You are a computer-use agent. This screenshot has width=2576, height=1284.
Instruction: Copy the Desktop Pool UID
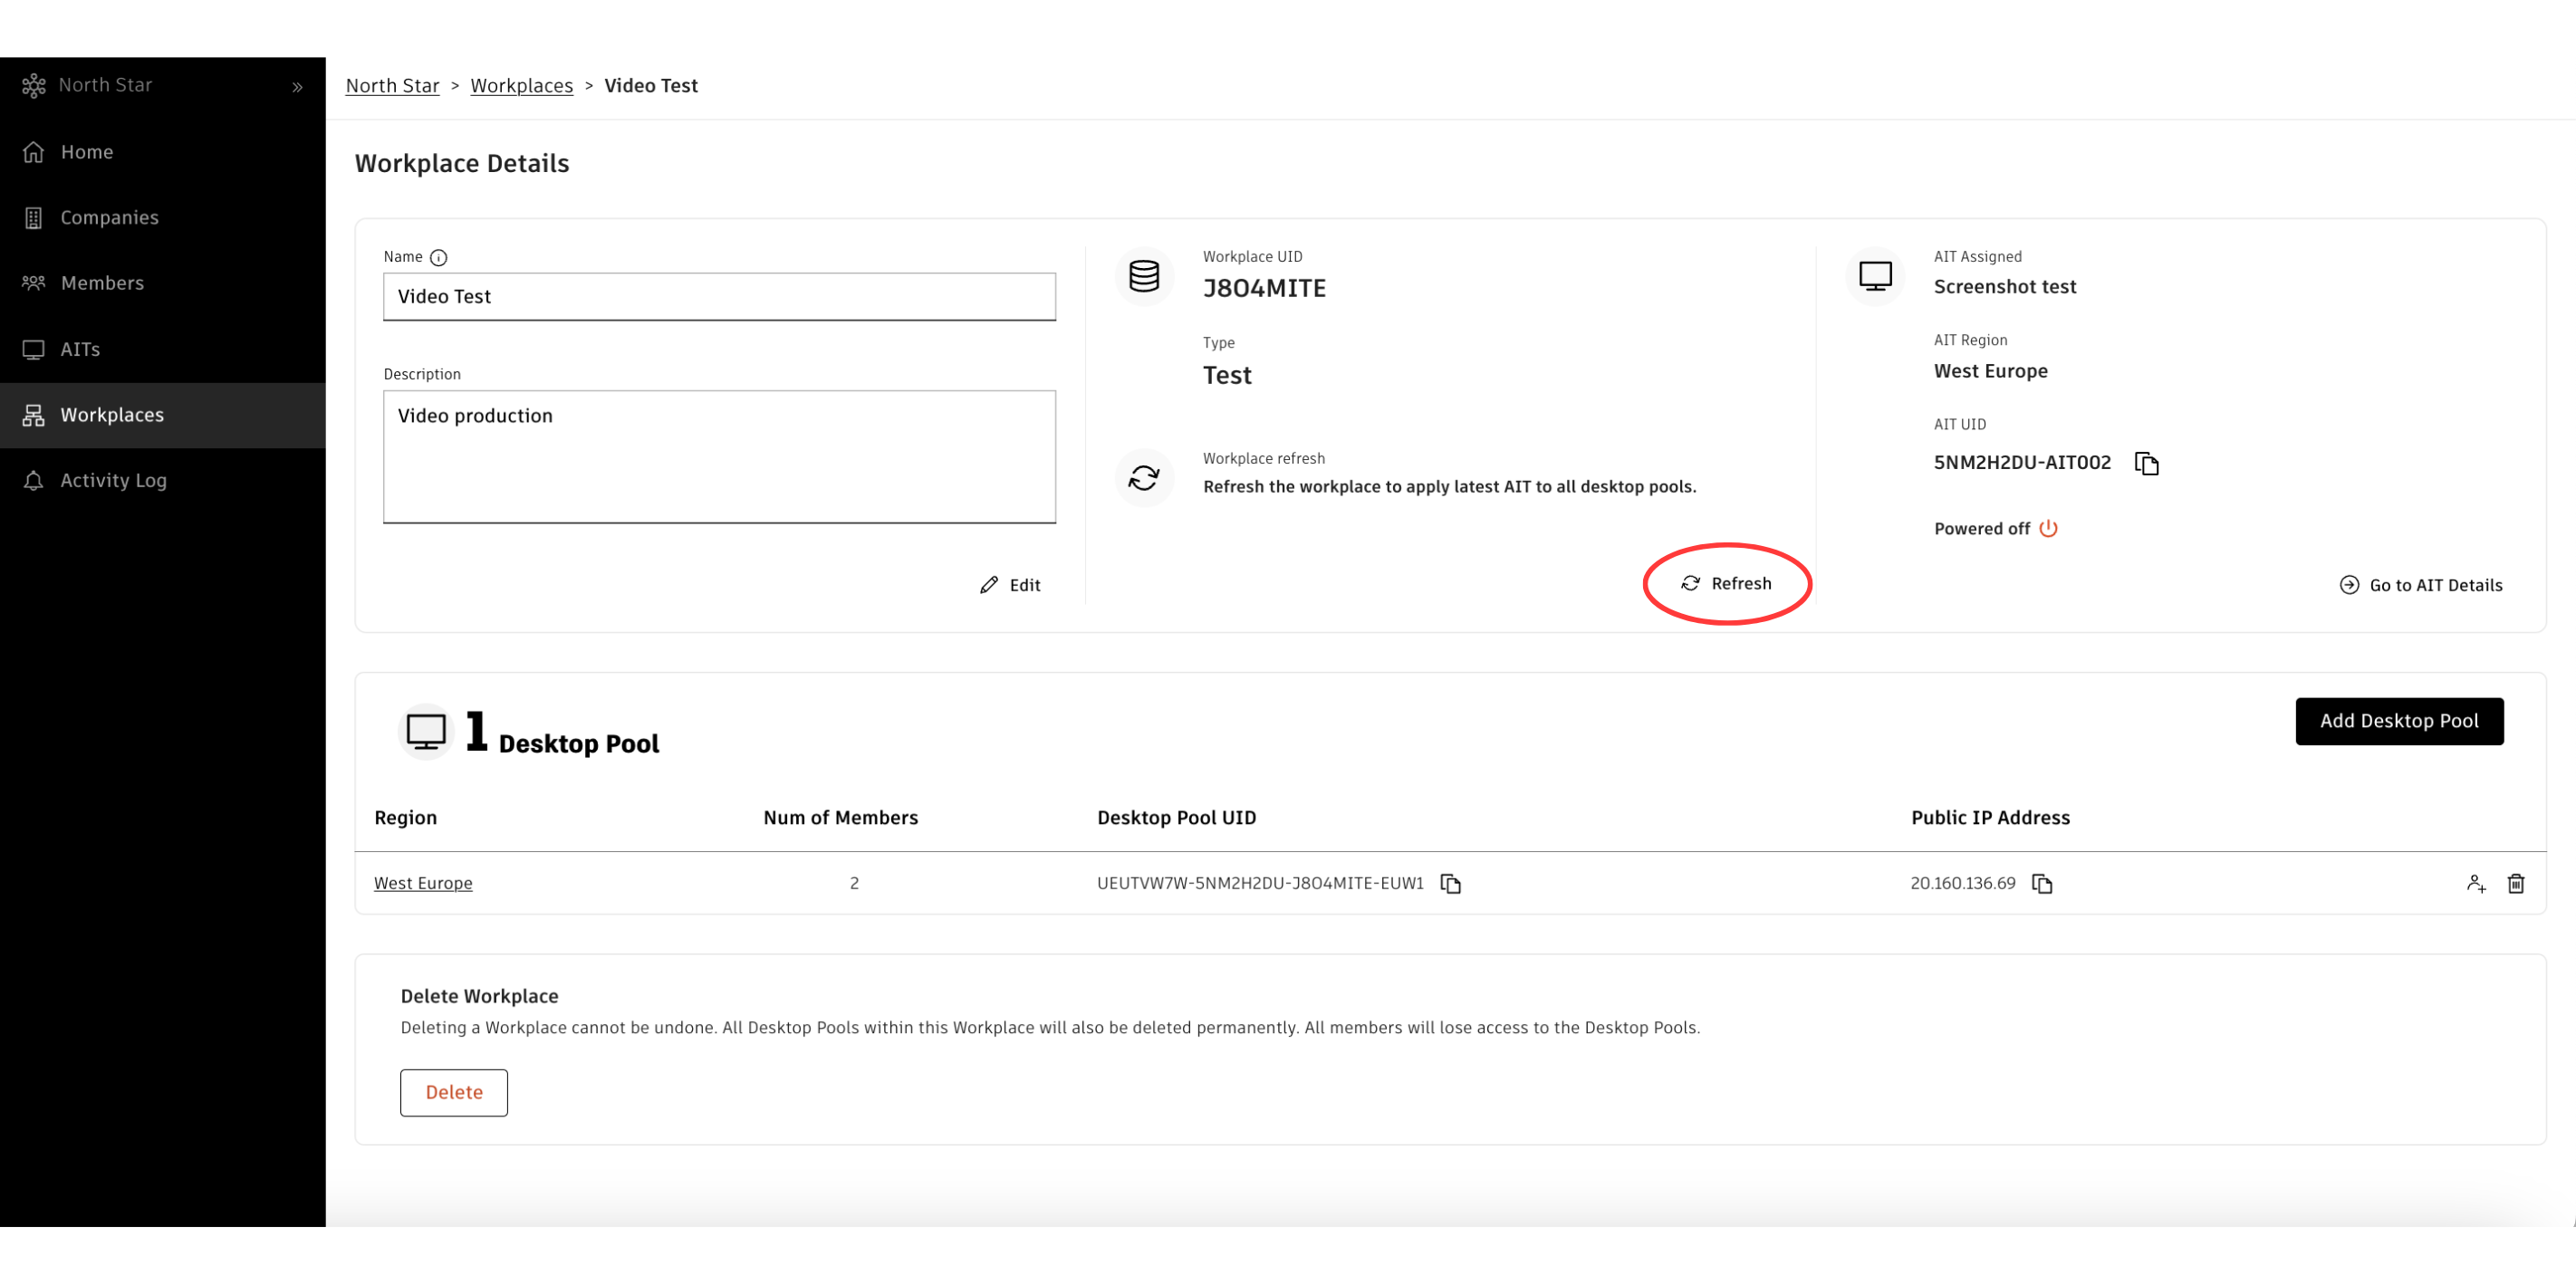(1450, 883)
